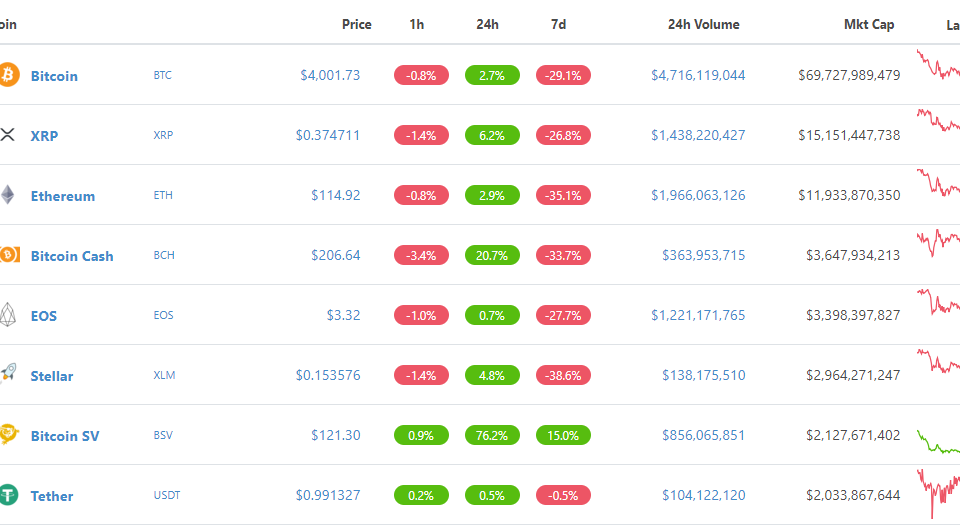The width and height of the screenshot is (960, 526).
Task: Click Ethereum price $114.92
Action: pyautogui.click(x=336, y=195)
